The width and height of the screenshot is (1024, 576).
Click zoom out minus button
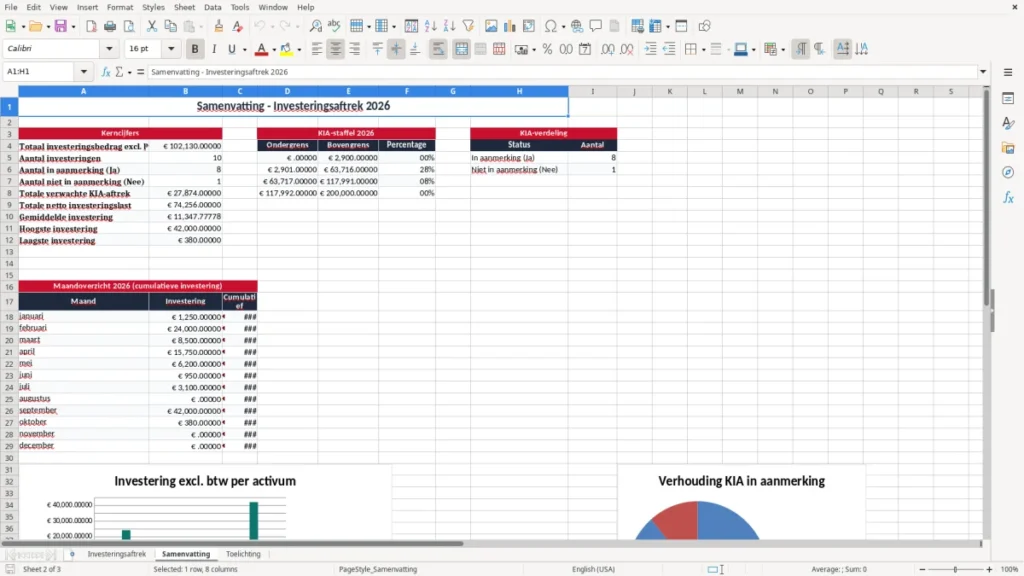tap(922, 569)
